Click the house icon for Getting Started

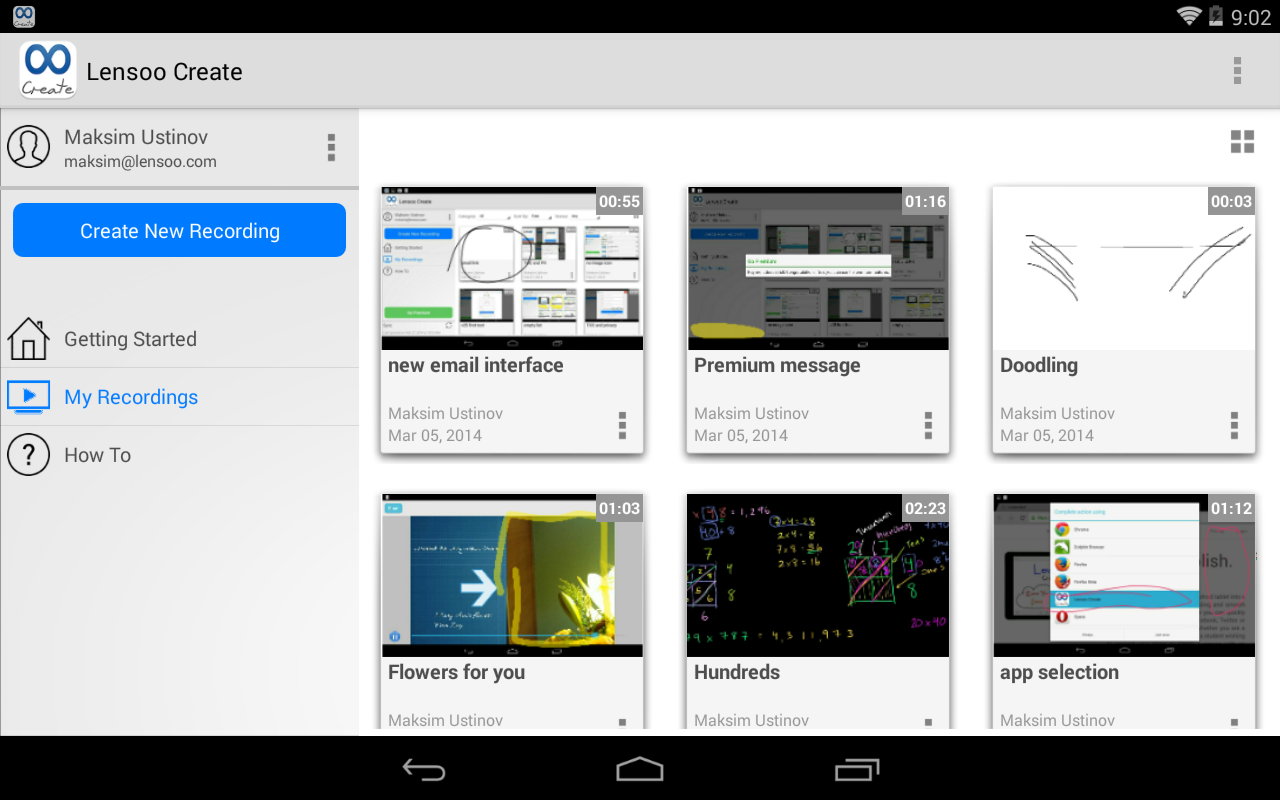click(x=28, y=339)
